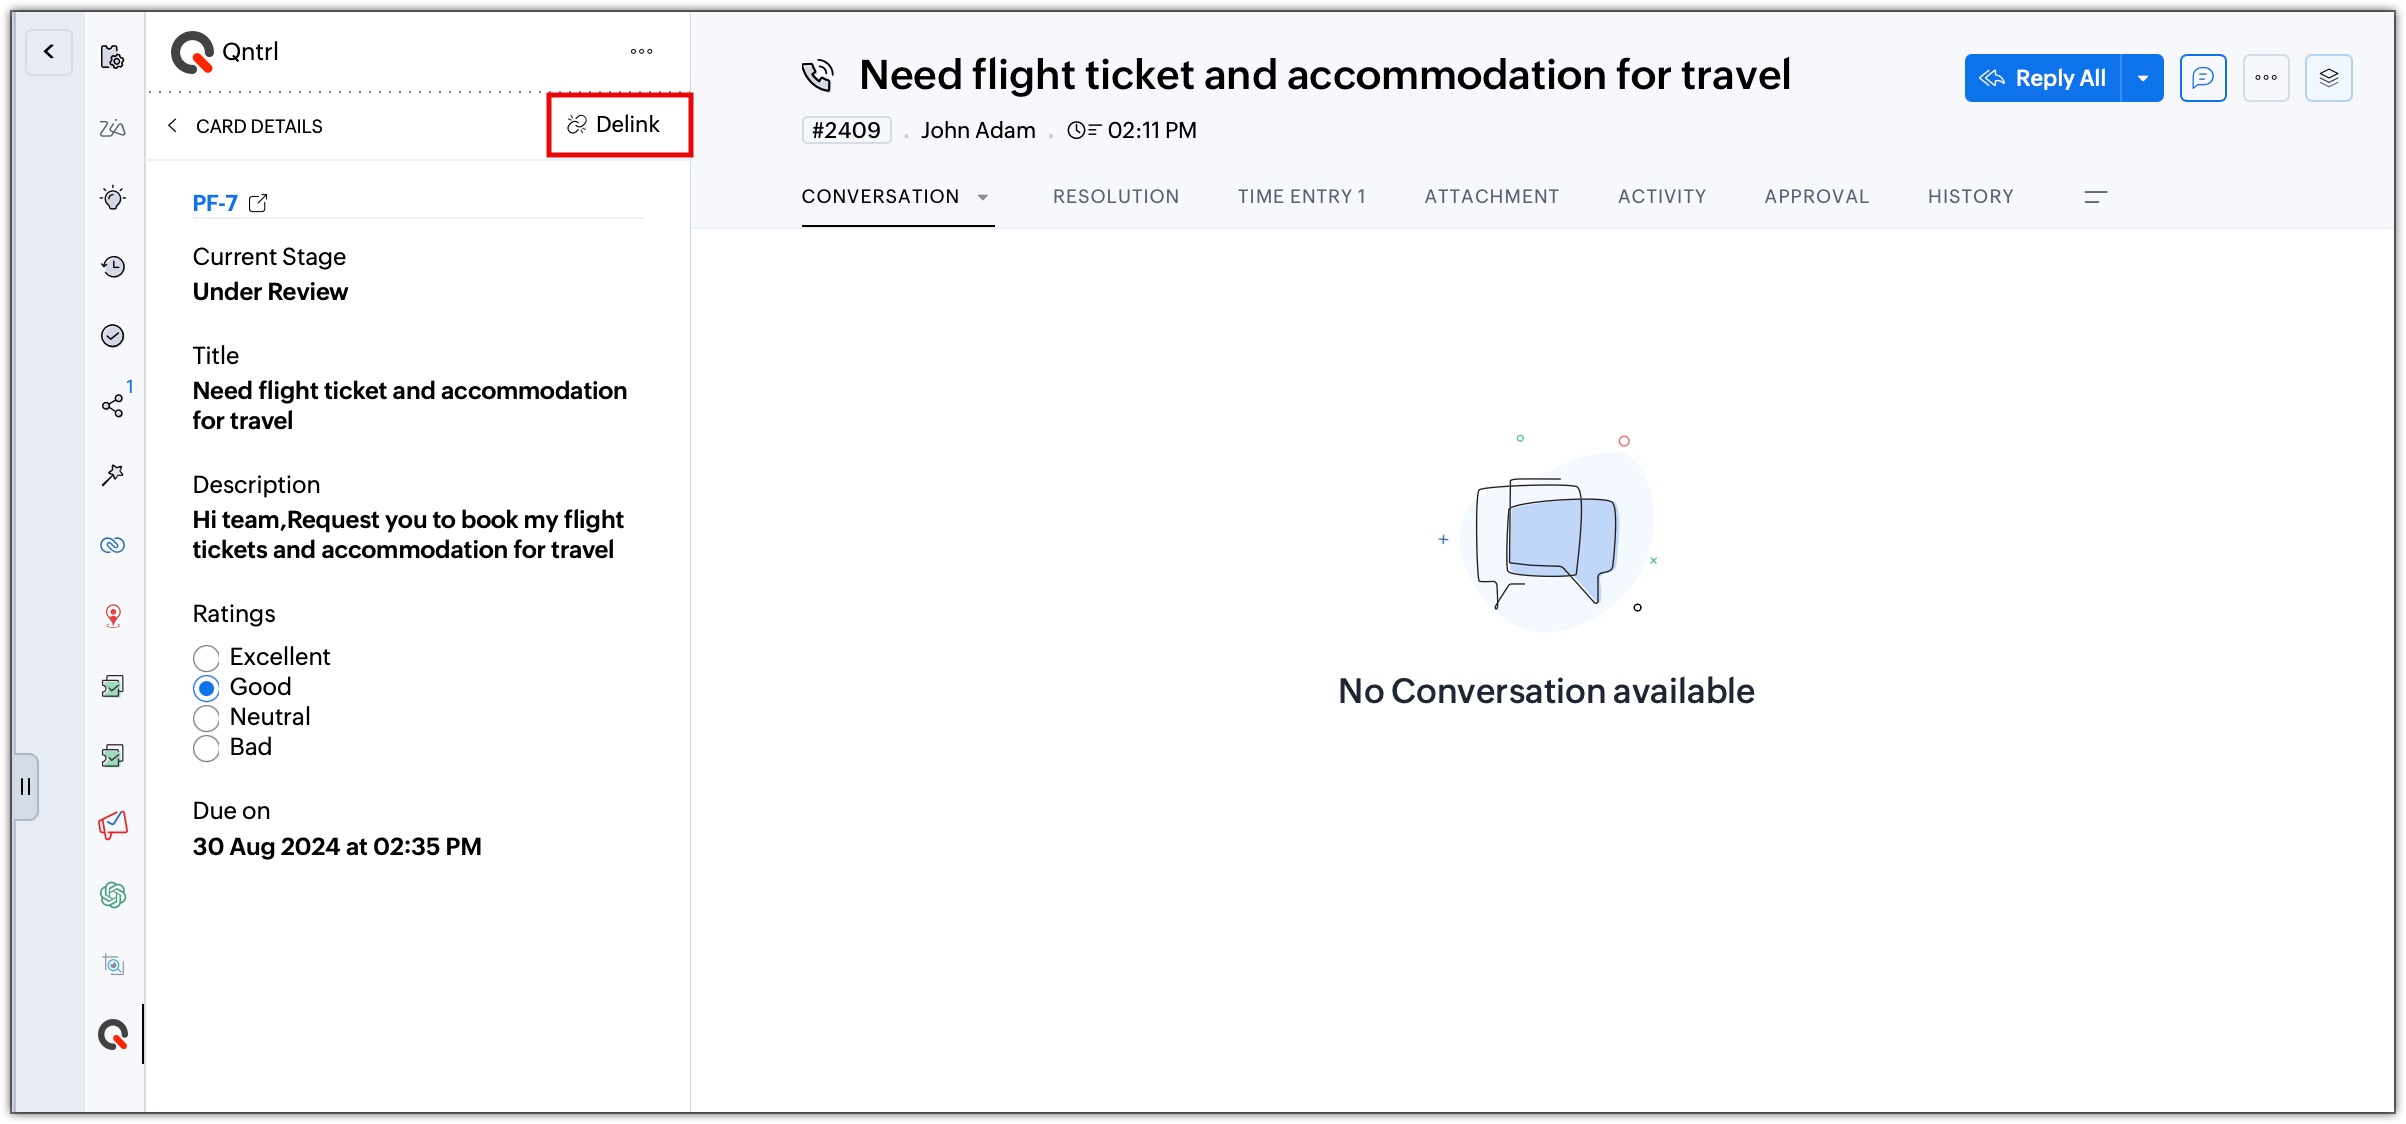Open PF-7 card in new window
The image size is (2406, 1124).
click(258, 203)
